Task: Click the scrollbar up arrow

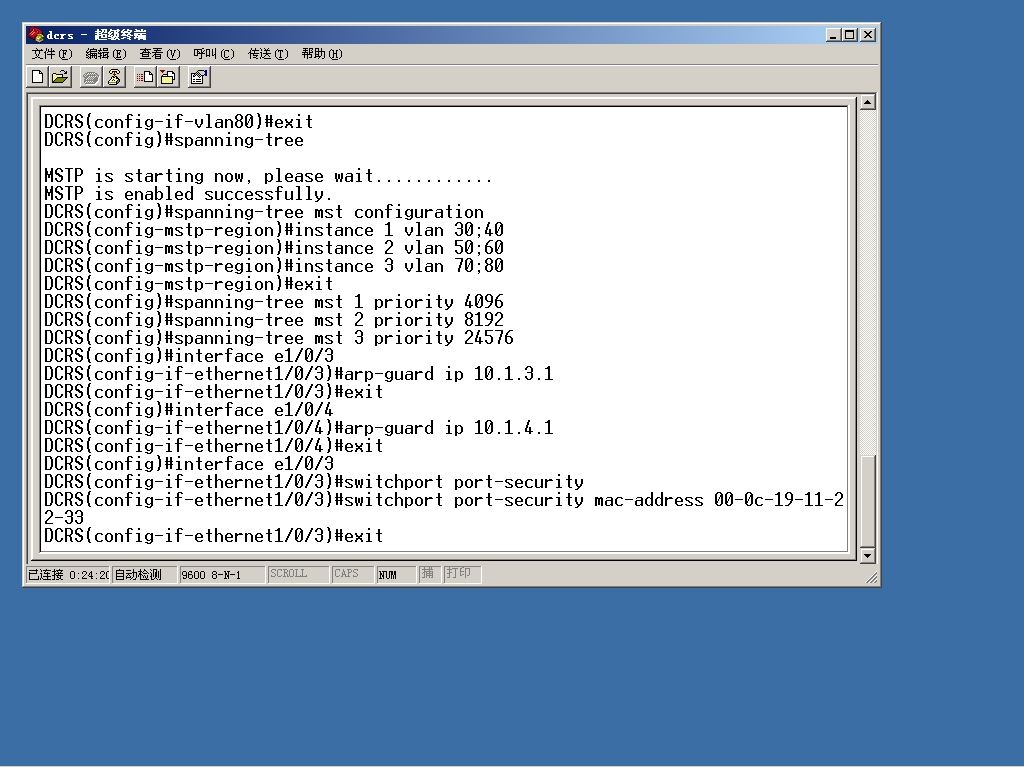Action: 867,102
